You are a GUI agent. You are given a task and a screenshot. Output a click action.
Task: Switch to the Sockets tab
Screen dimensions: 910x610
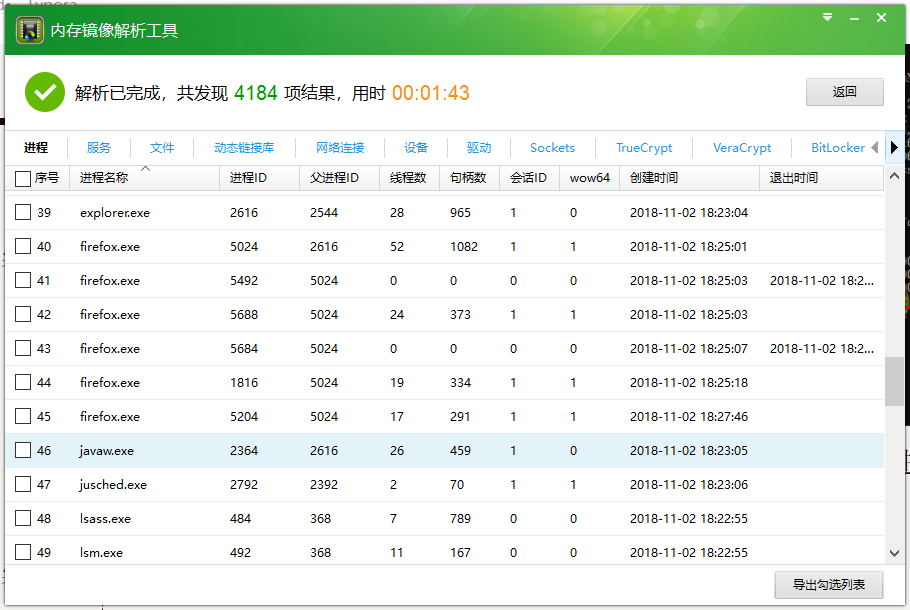[x=552, y=148]
